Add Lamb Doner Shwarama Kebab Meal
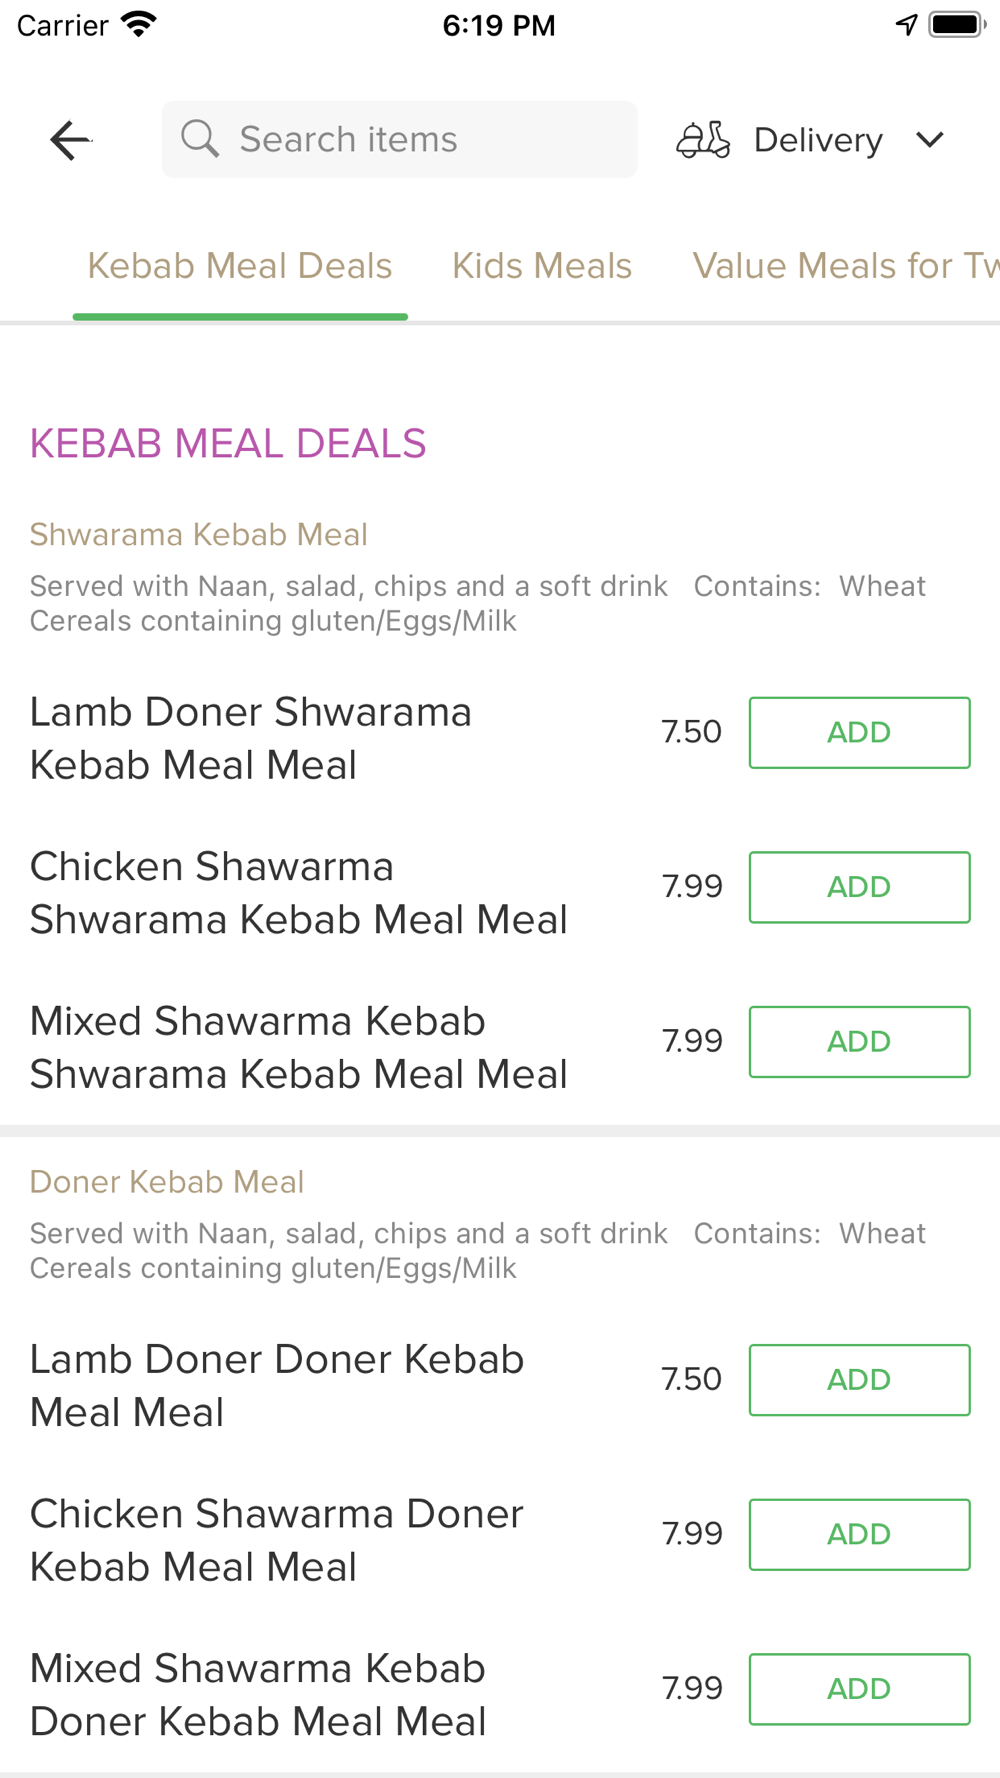 coord(859,733)
